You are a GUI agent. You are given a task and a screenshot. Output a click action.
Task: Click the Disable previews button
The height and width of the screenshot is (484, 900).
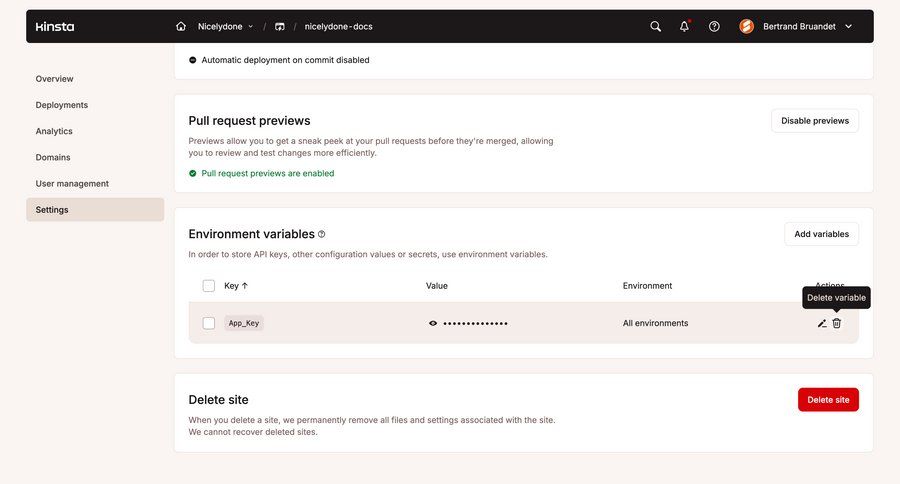tap(814, 121)
